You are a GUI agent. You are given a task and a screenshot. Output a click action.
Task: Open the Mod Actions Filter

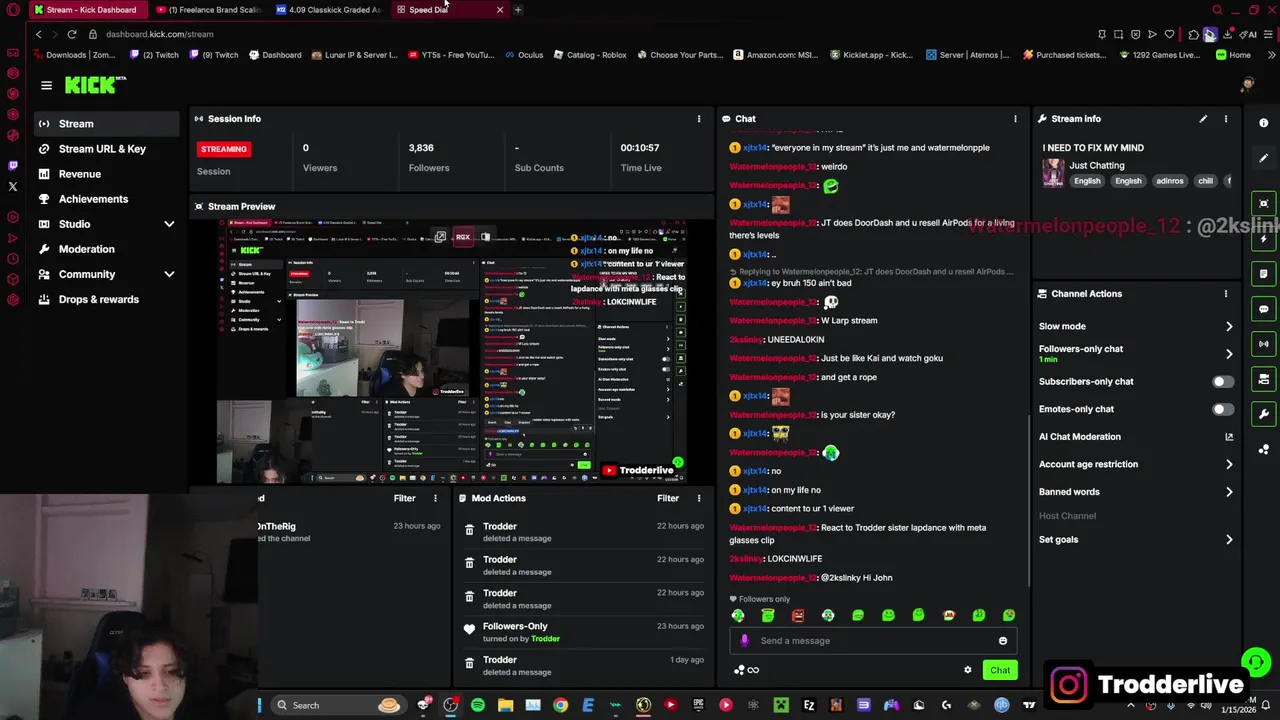click(x=668, y=498)
